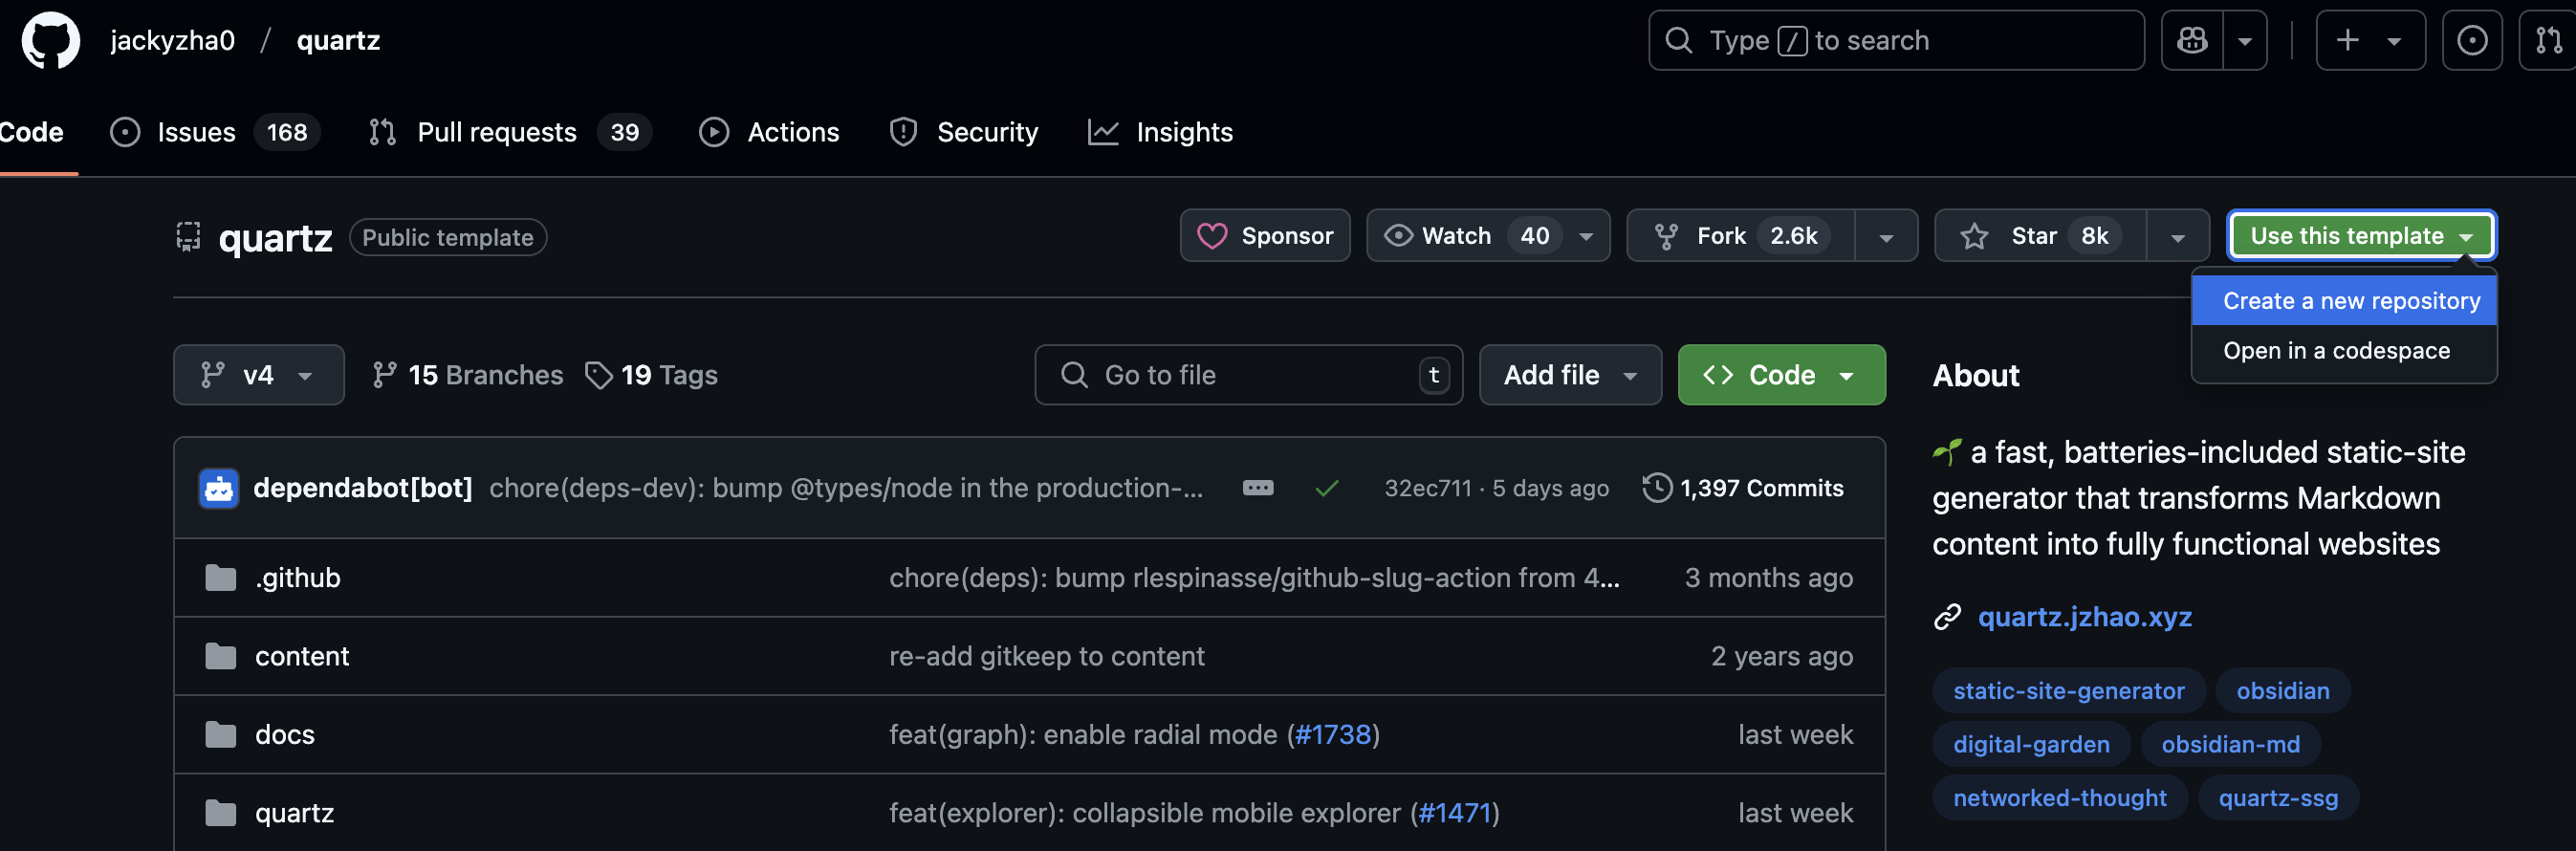Open dependabot[bot] author link
Screen dimensions: 2576x851
pyautogui.click(x=362, y=488)
